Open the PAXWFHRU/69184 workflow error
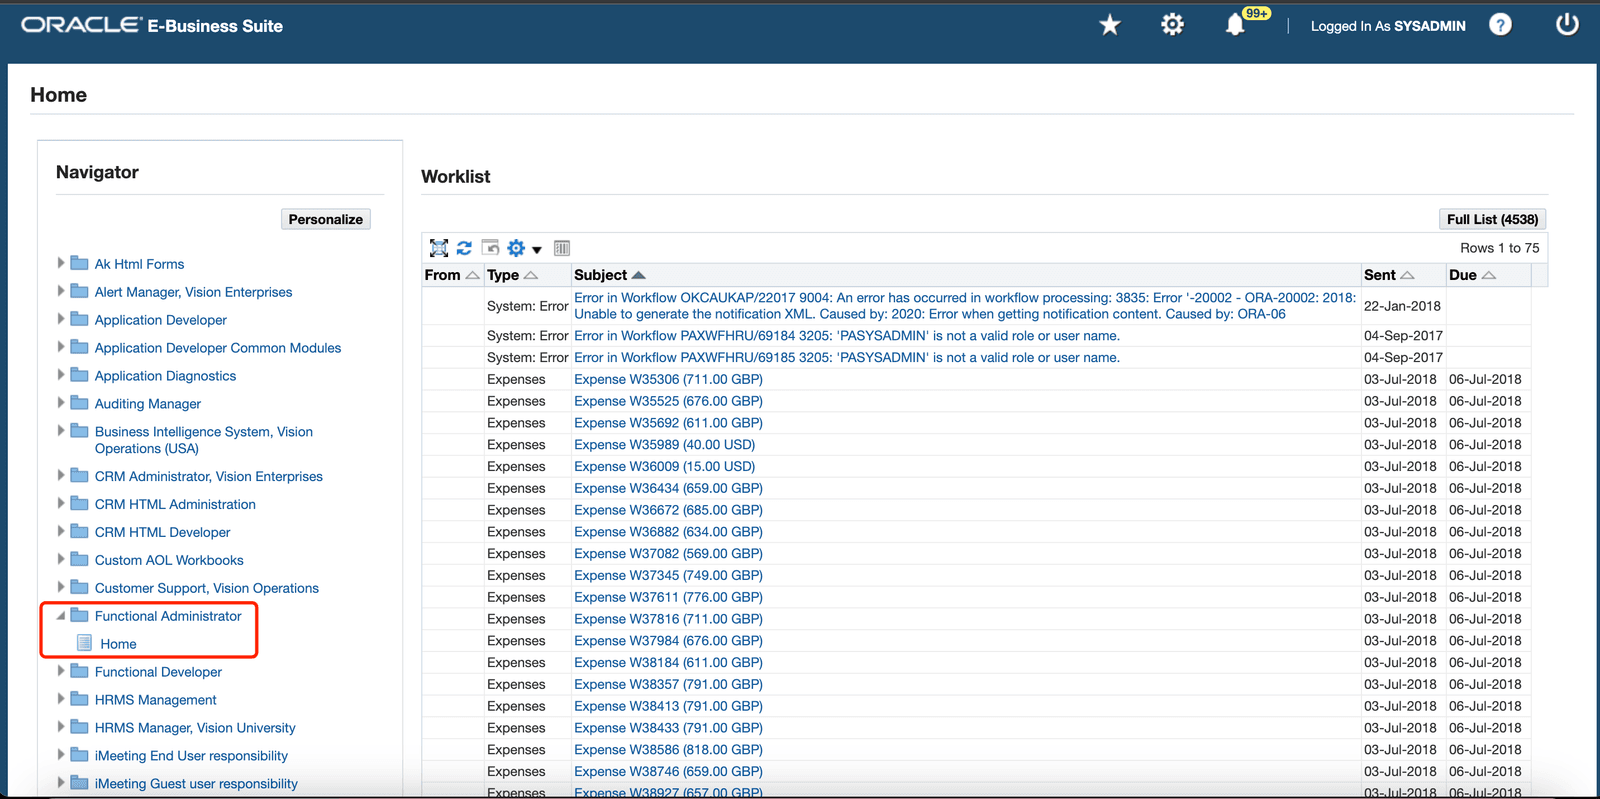Image resolution: width=1600 pixels, height=799 pixels. [x=847, y=335]
